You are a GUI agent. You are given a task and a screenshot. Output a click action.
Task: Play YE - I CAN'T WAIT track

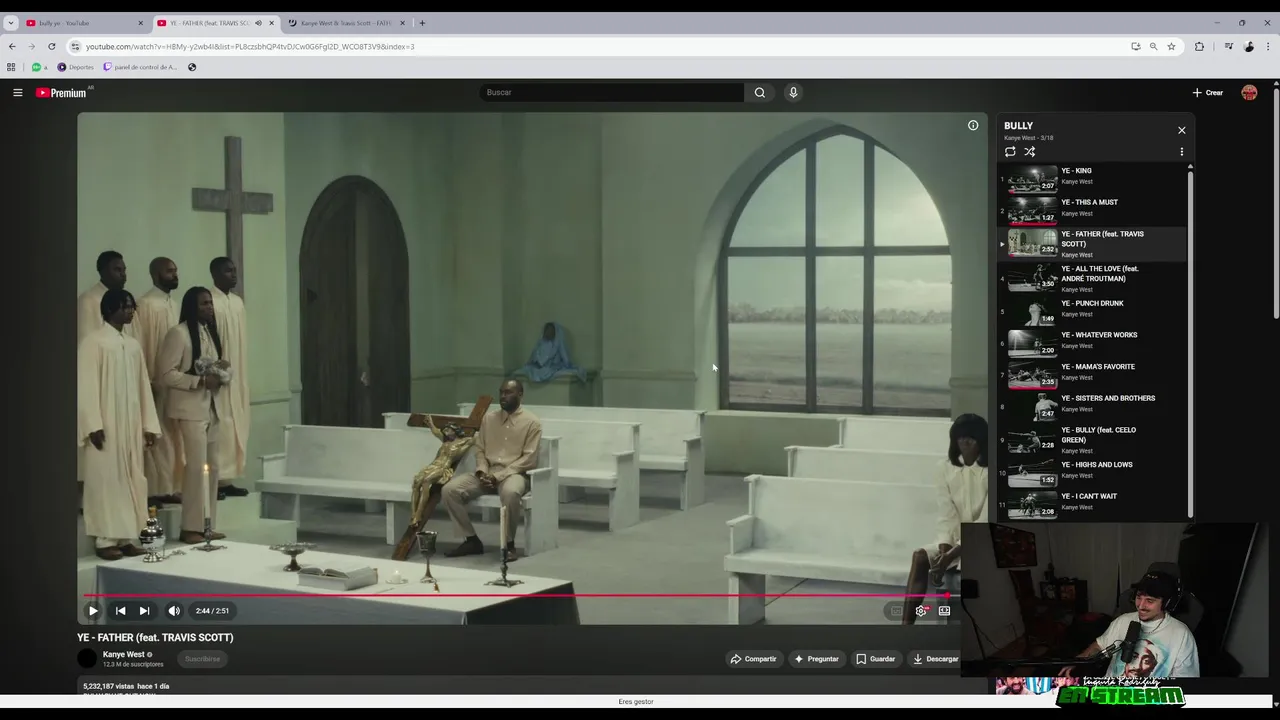pyautogui.click(x=1092, y=505)
